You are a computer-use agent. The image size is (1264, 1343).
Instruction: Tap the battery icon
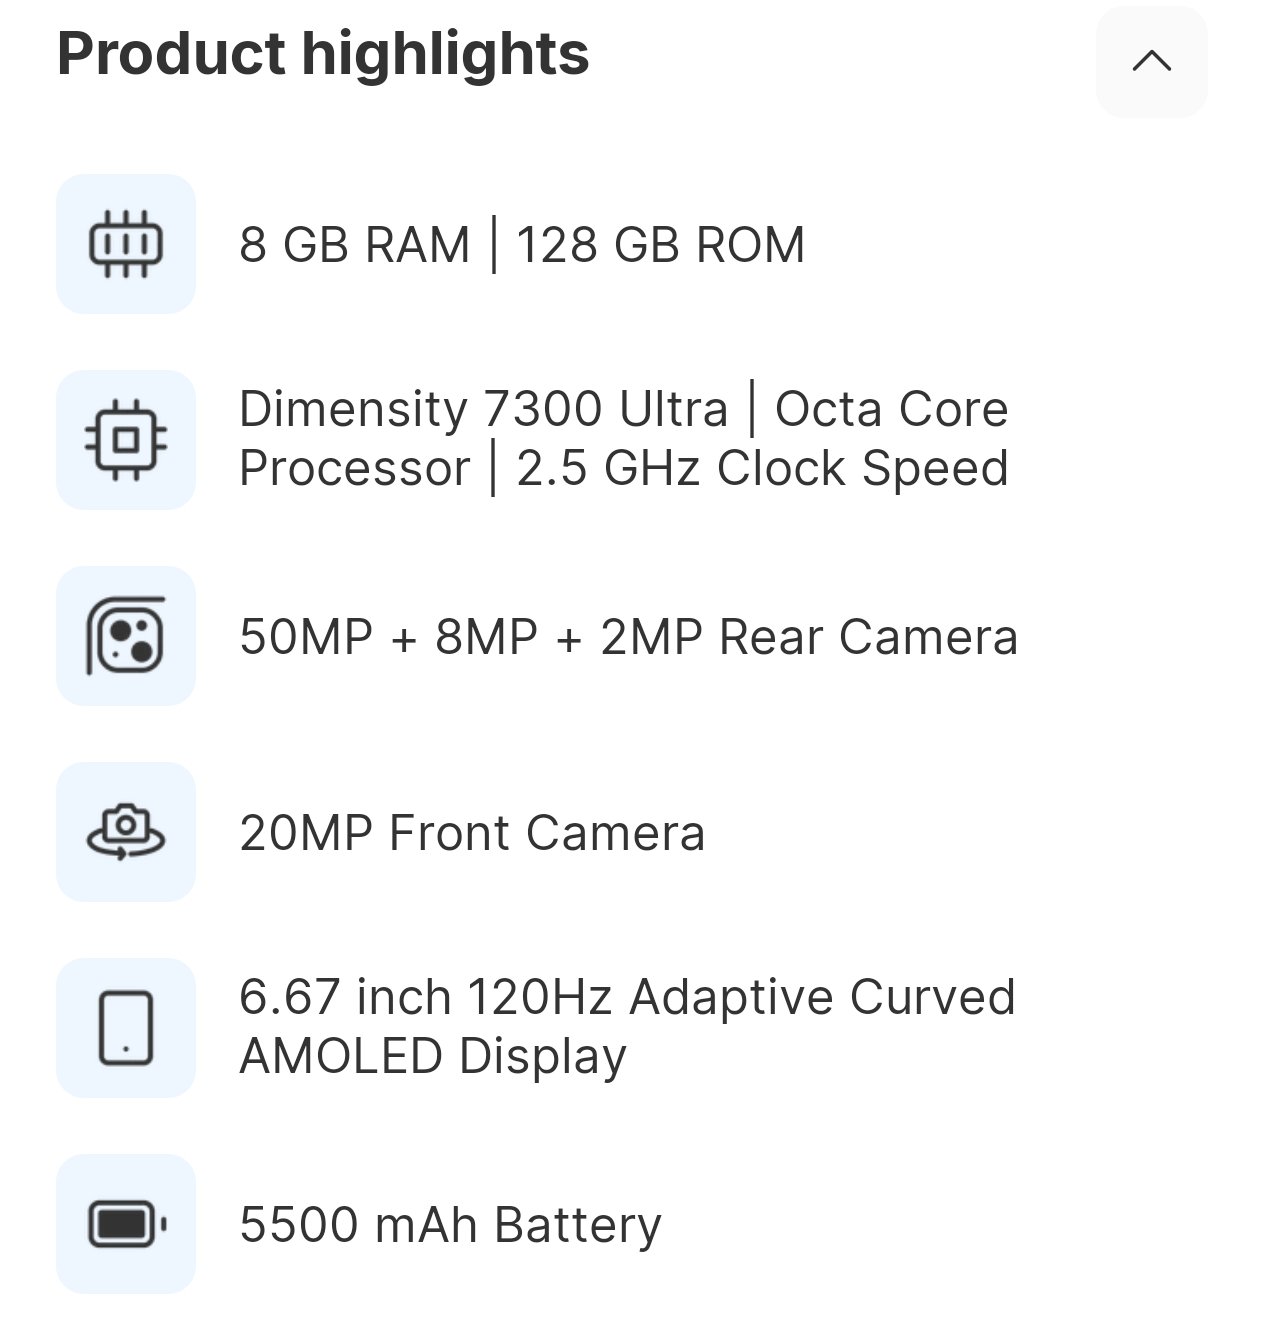[x=126, y=1224]
